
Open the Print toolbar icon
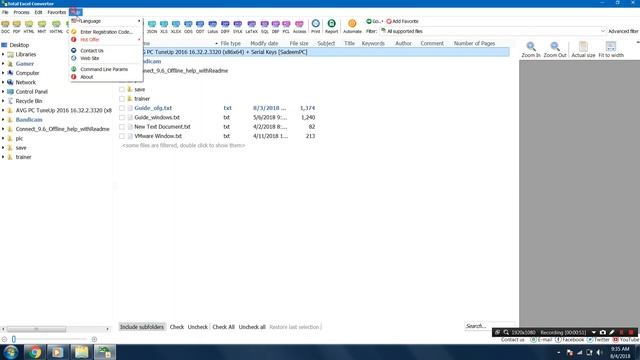tap(316, 26)
